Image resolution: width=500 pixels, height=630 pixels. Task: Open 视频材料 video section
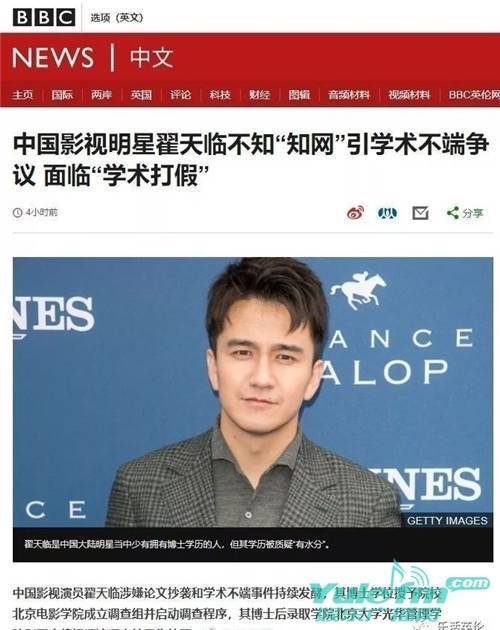(409, 95)
